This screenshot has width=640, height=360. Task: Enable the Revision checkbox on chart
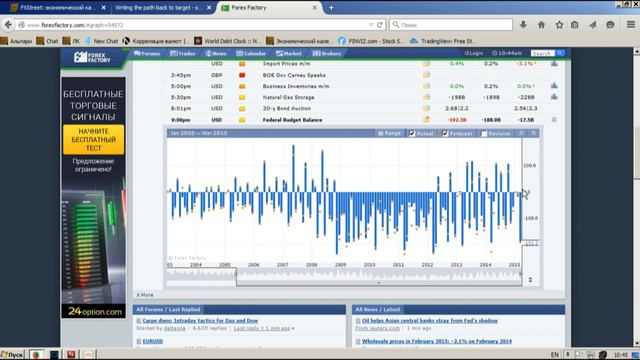[x=484, y=133]
